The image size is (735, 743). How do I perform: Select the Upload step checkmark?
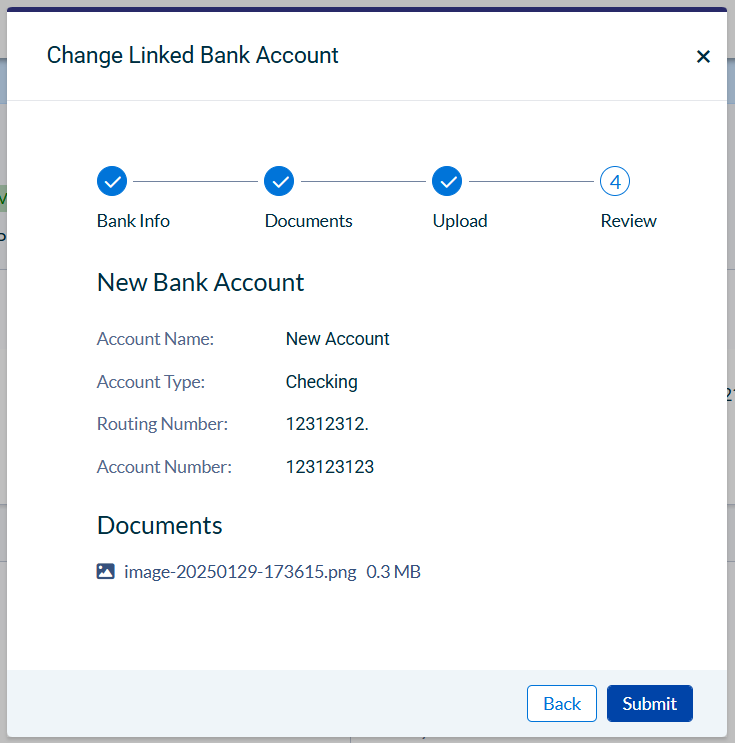pyautogui.click(x=447, y=181)
